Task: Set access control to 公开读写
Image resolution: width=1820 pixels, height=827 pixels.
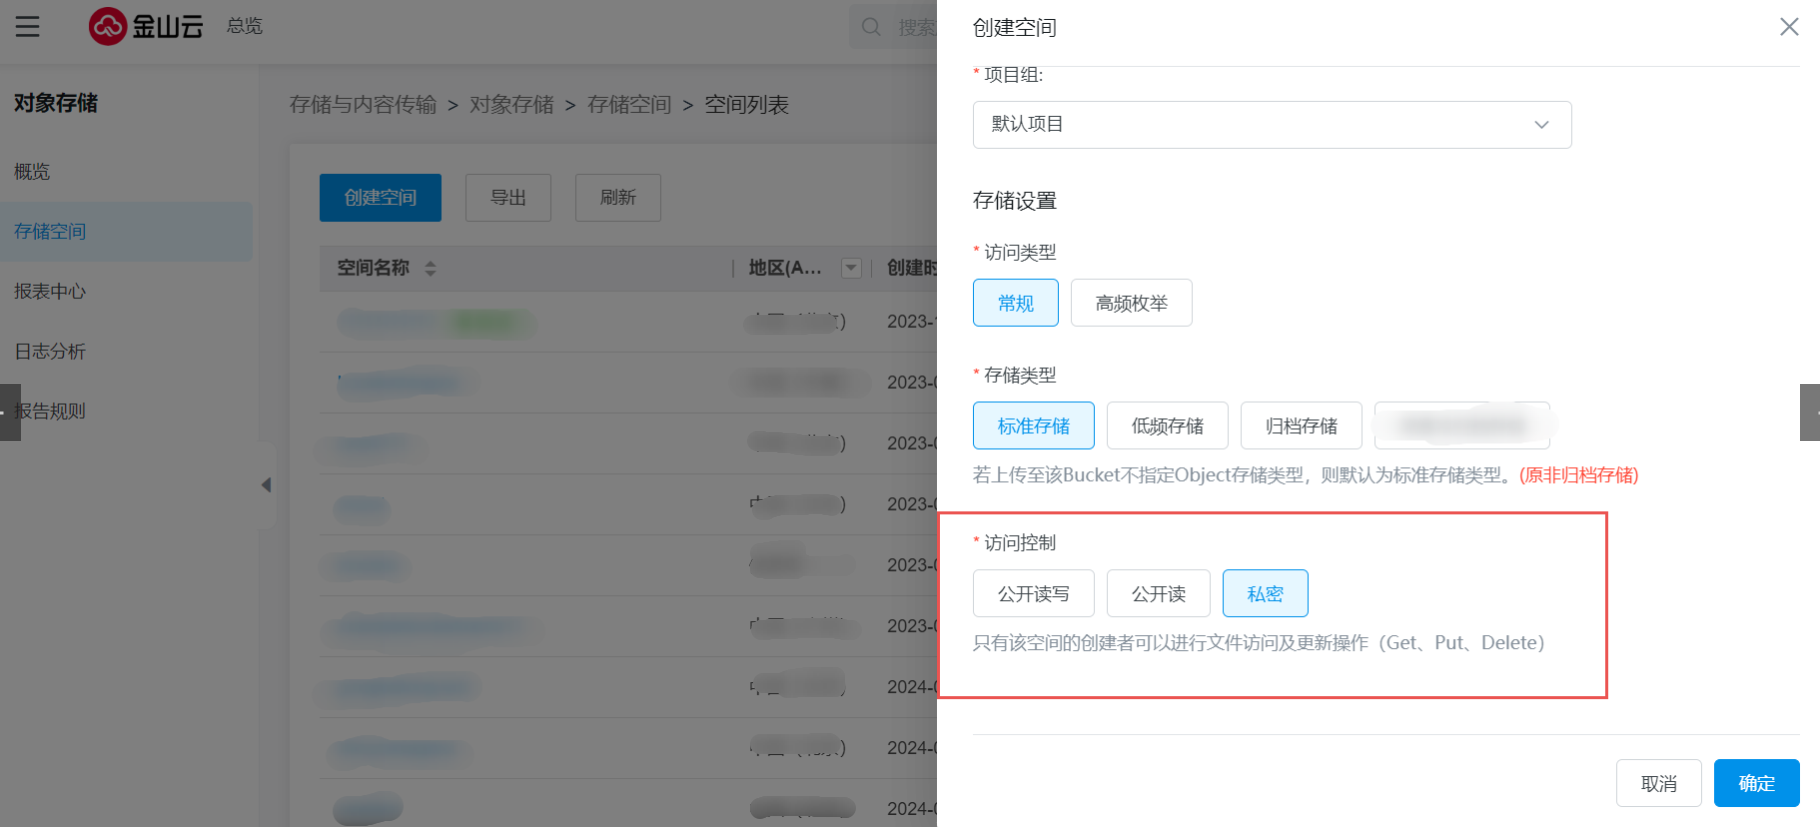Action: [x=1034, y=594]
